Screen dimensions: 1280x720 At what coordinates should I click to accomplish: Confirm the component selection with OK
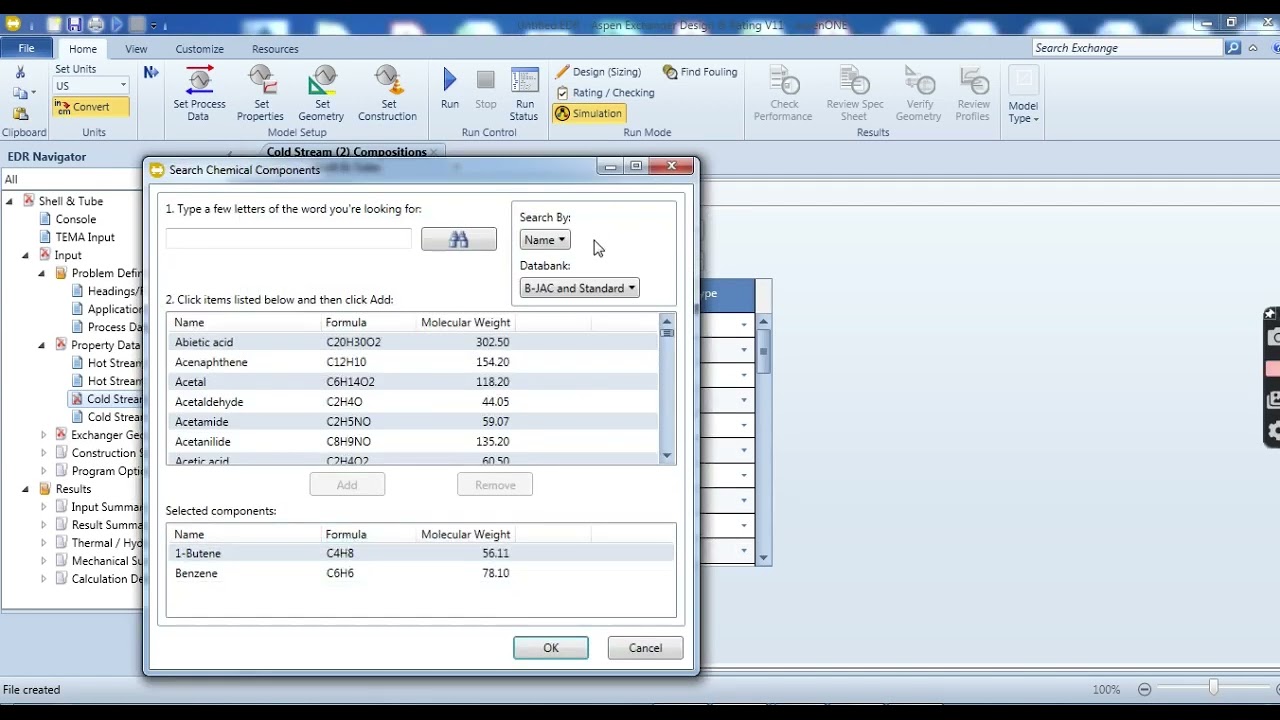pos(551,648)
